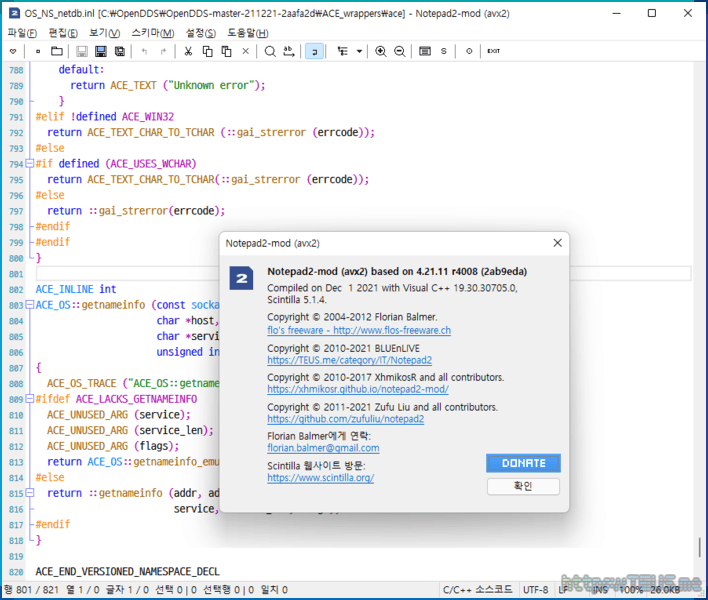Viewport: 708px width, 600px height.
Task: Maximize the Notepad2-mod window
Action: tap(652, 13)
